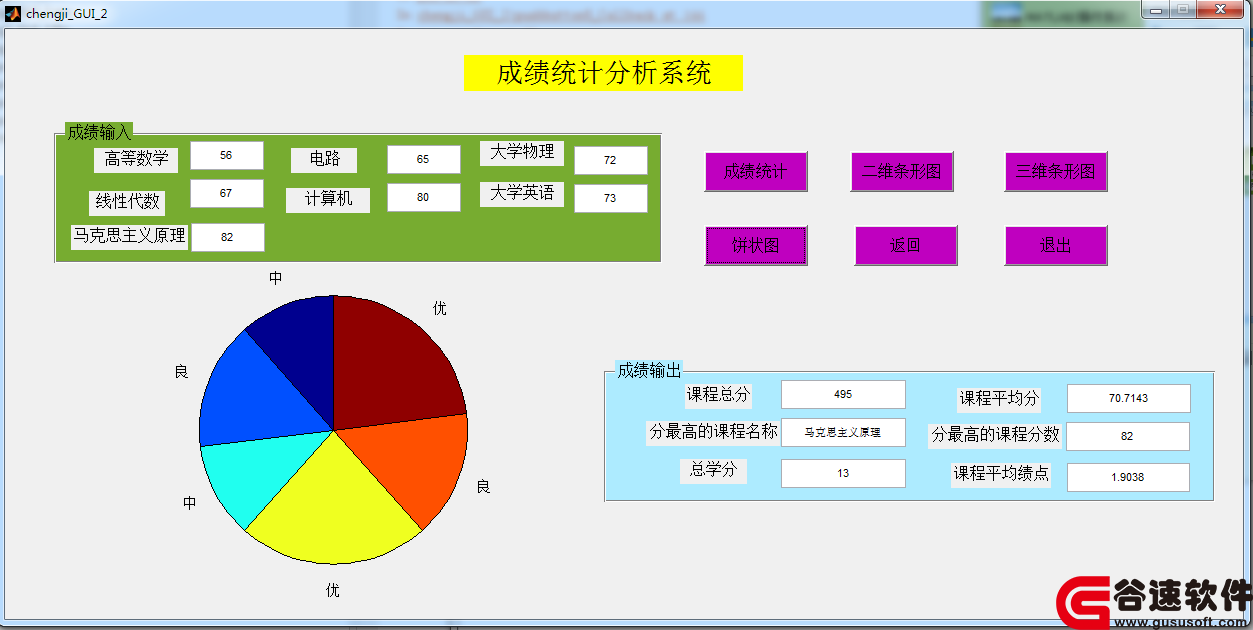Select the 电路 score field showing 65
The height and width of the screenshot is (630, 1253).
[424, 159]
